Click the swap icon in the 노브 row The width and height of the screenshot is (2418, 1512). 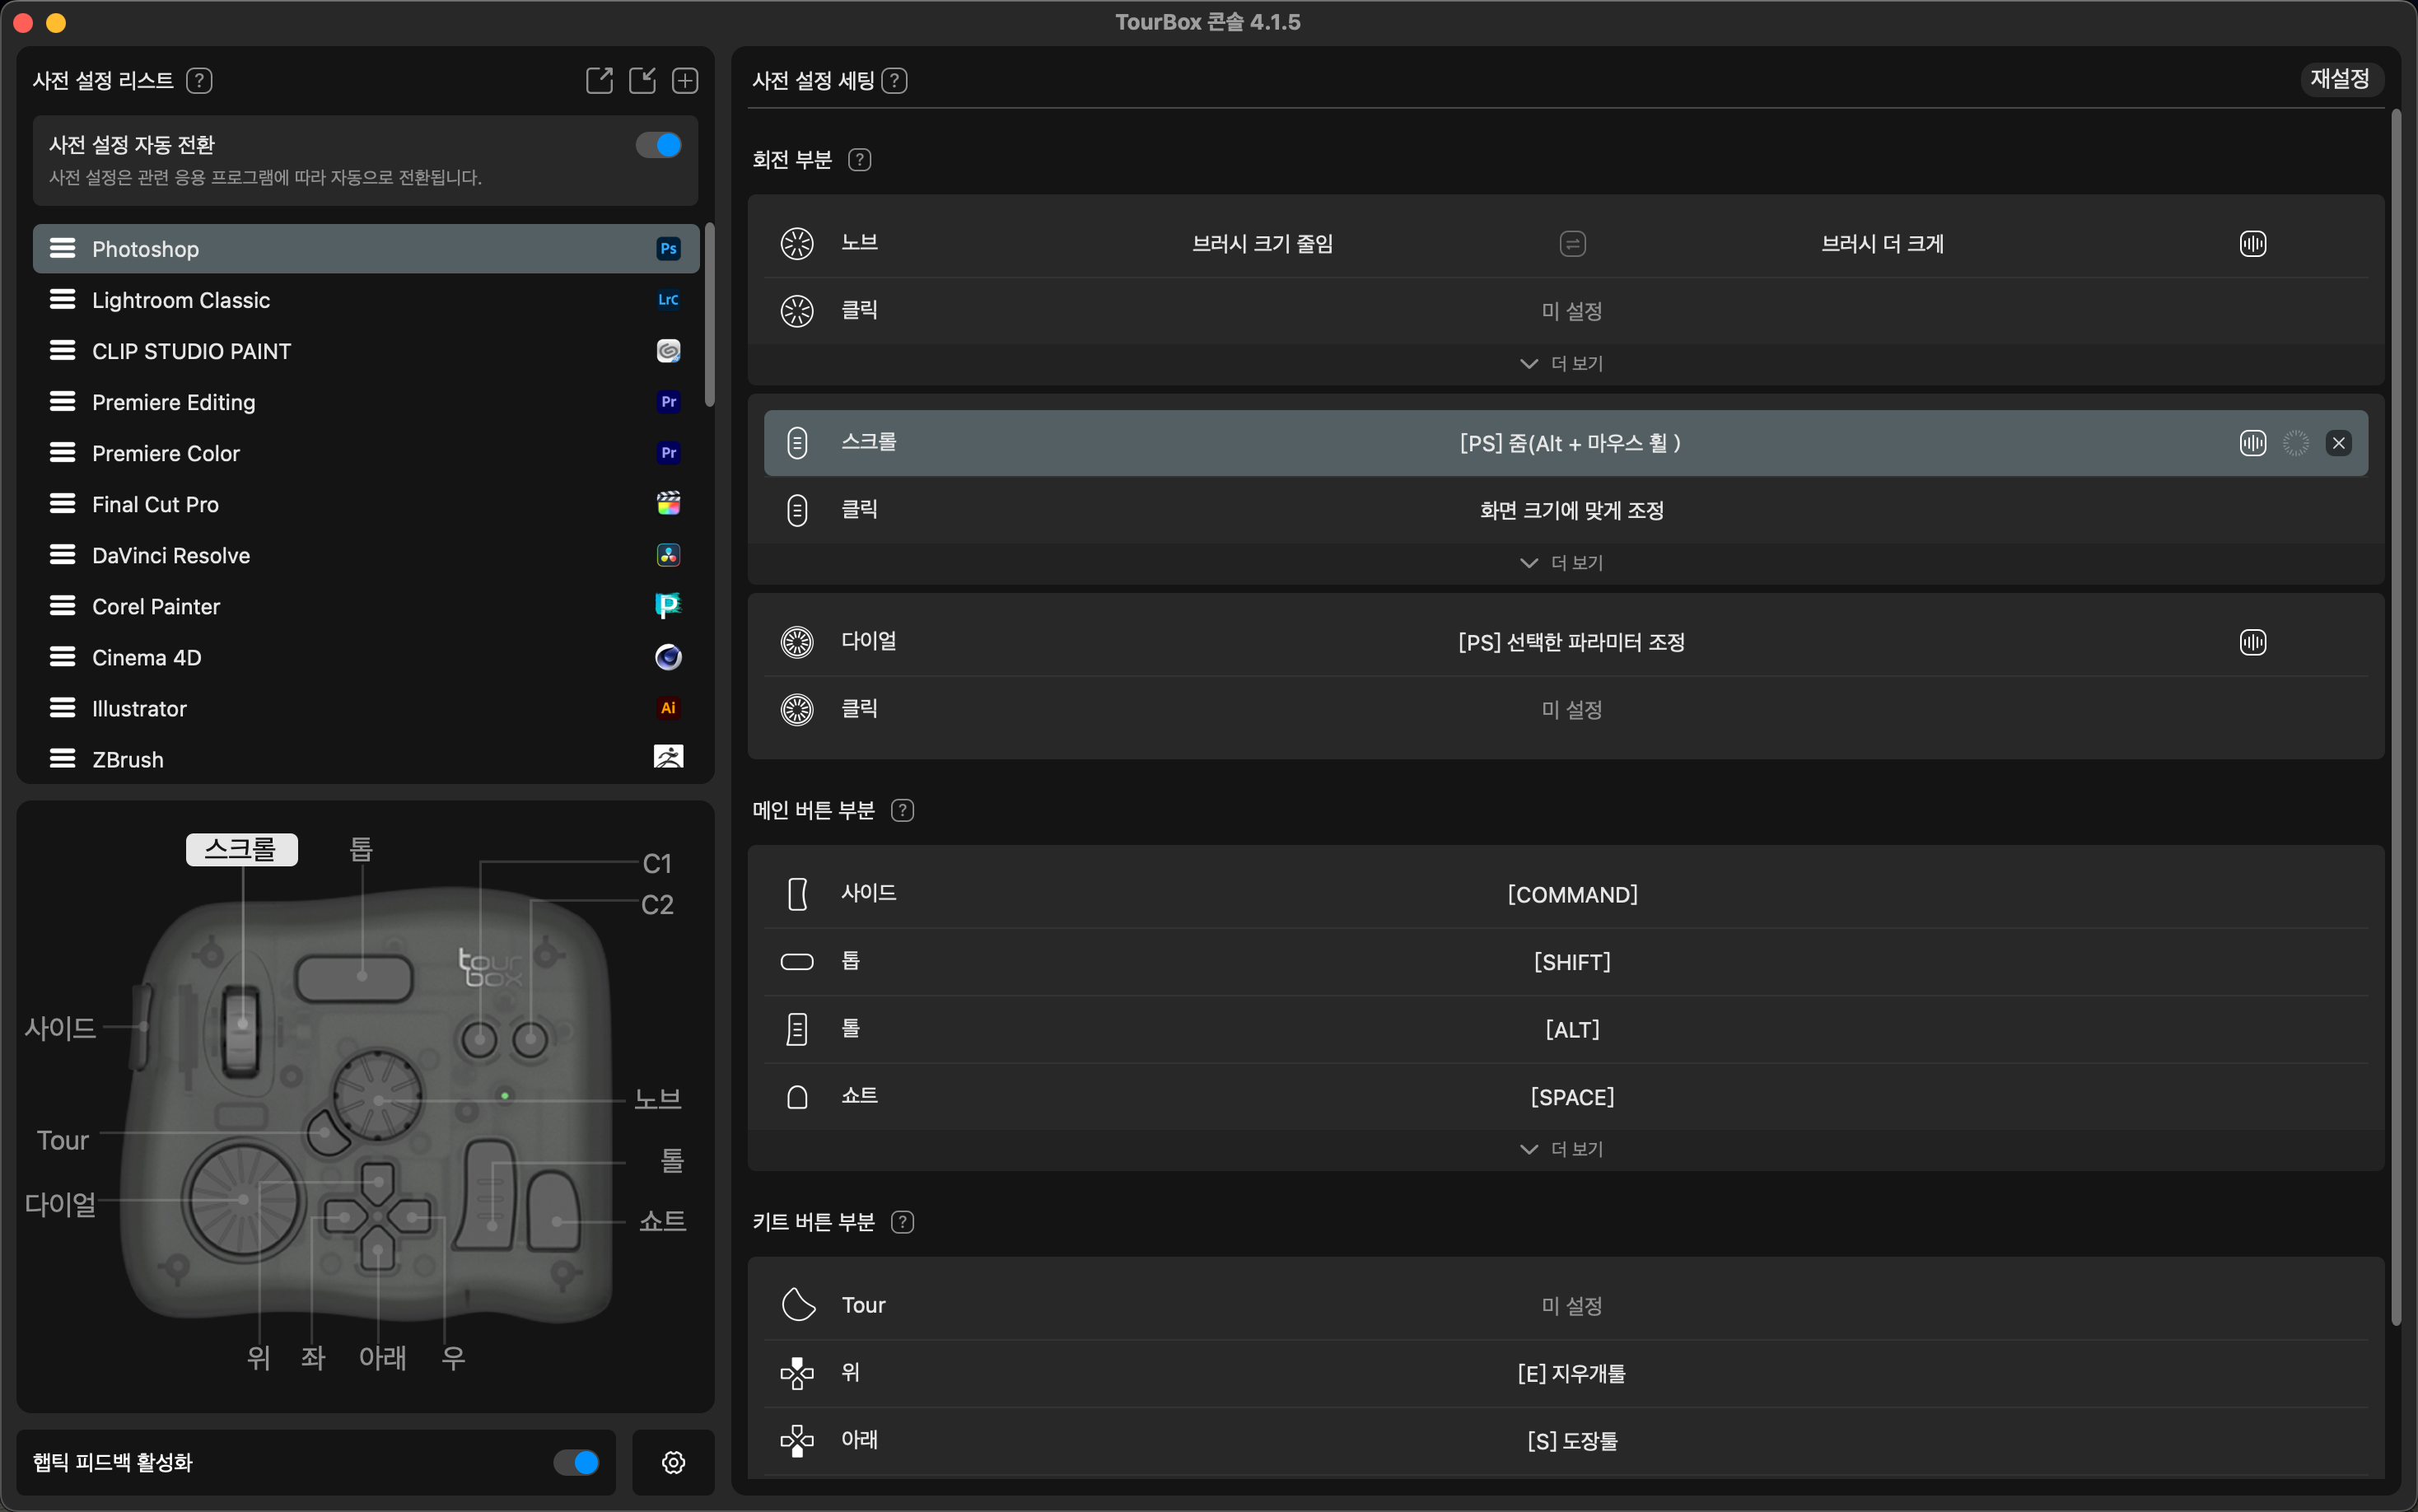(x=1572, y=244)
